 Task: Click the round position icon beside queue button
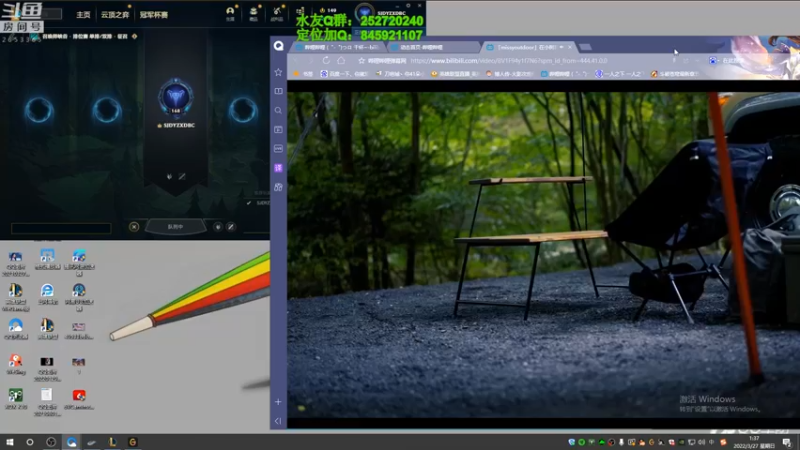click(x=218, y=227)
